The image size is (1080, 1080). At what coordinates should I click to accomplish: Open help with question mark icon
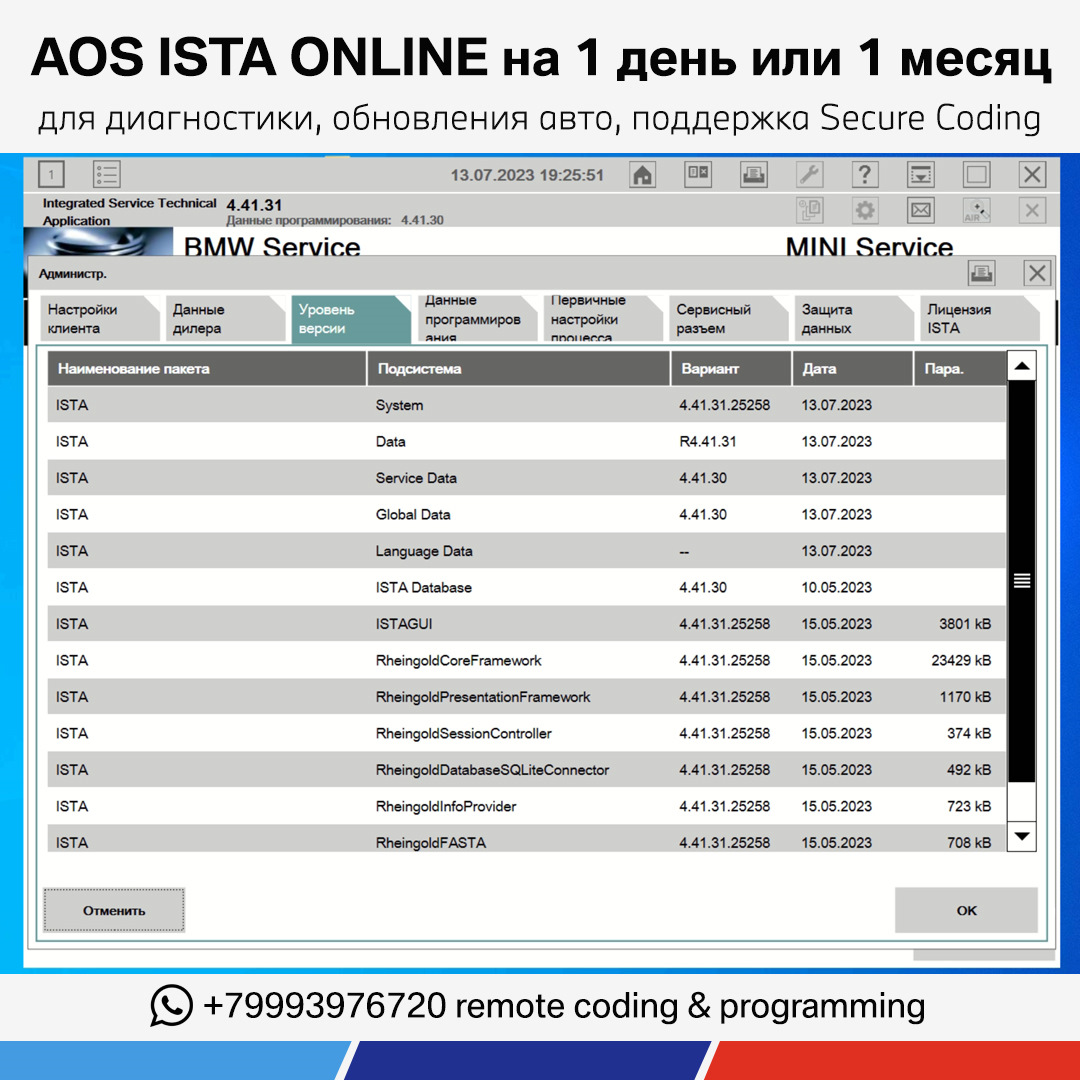pos(865,175)
